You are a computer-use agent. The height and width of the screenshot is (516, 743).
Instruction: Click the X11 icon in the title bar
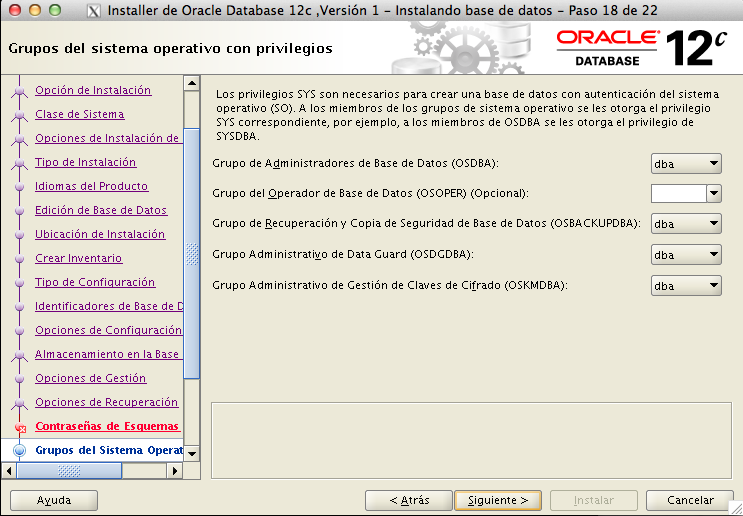(94, 10)
